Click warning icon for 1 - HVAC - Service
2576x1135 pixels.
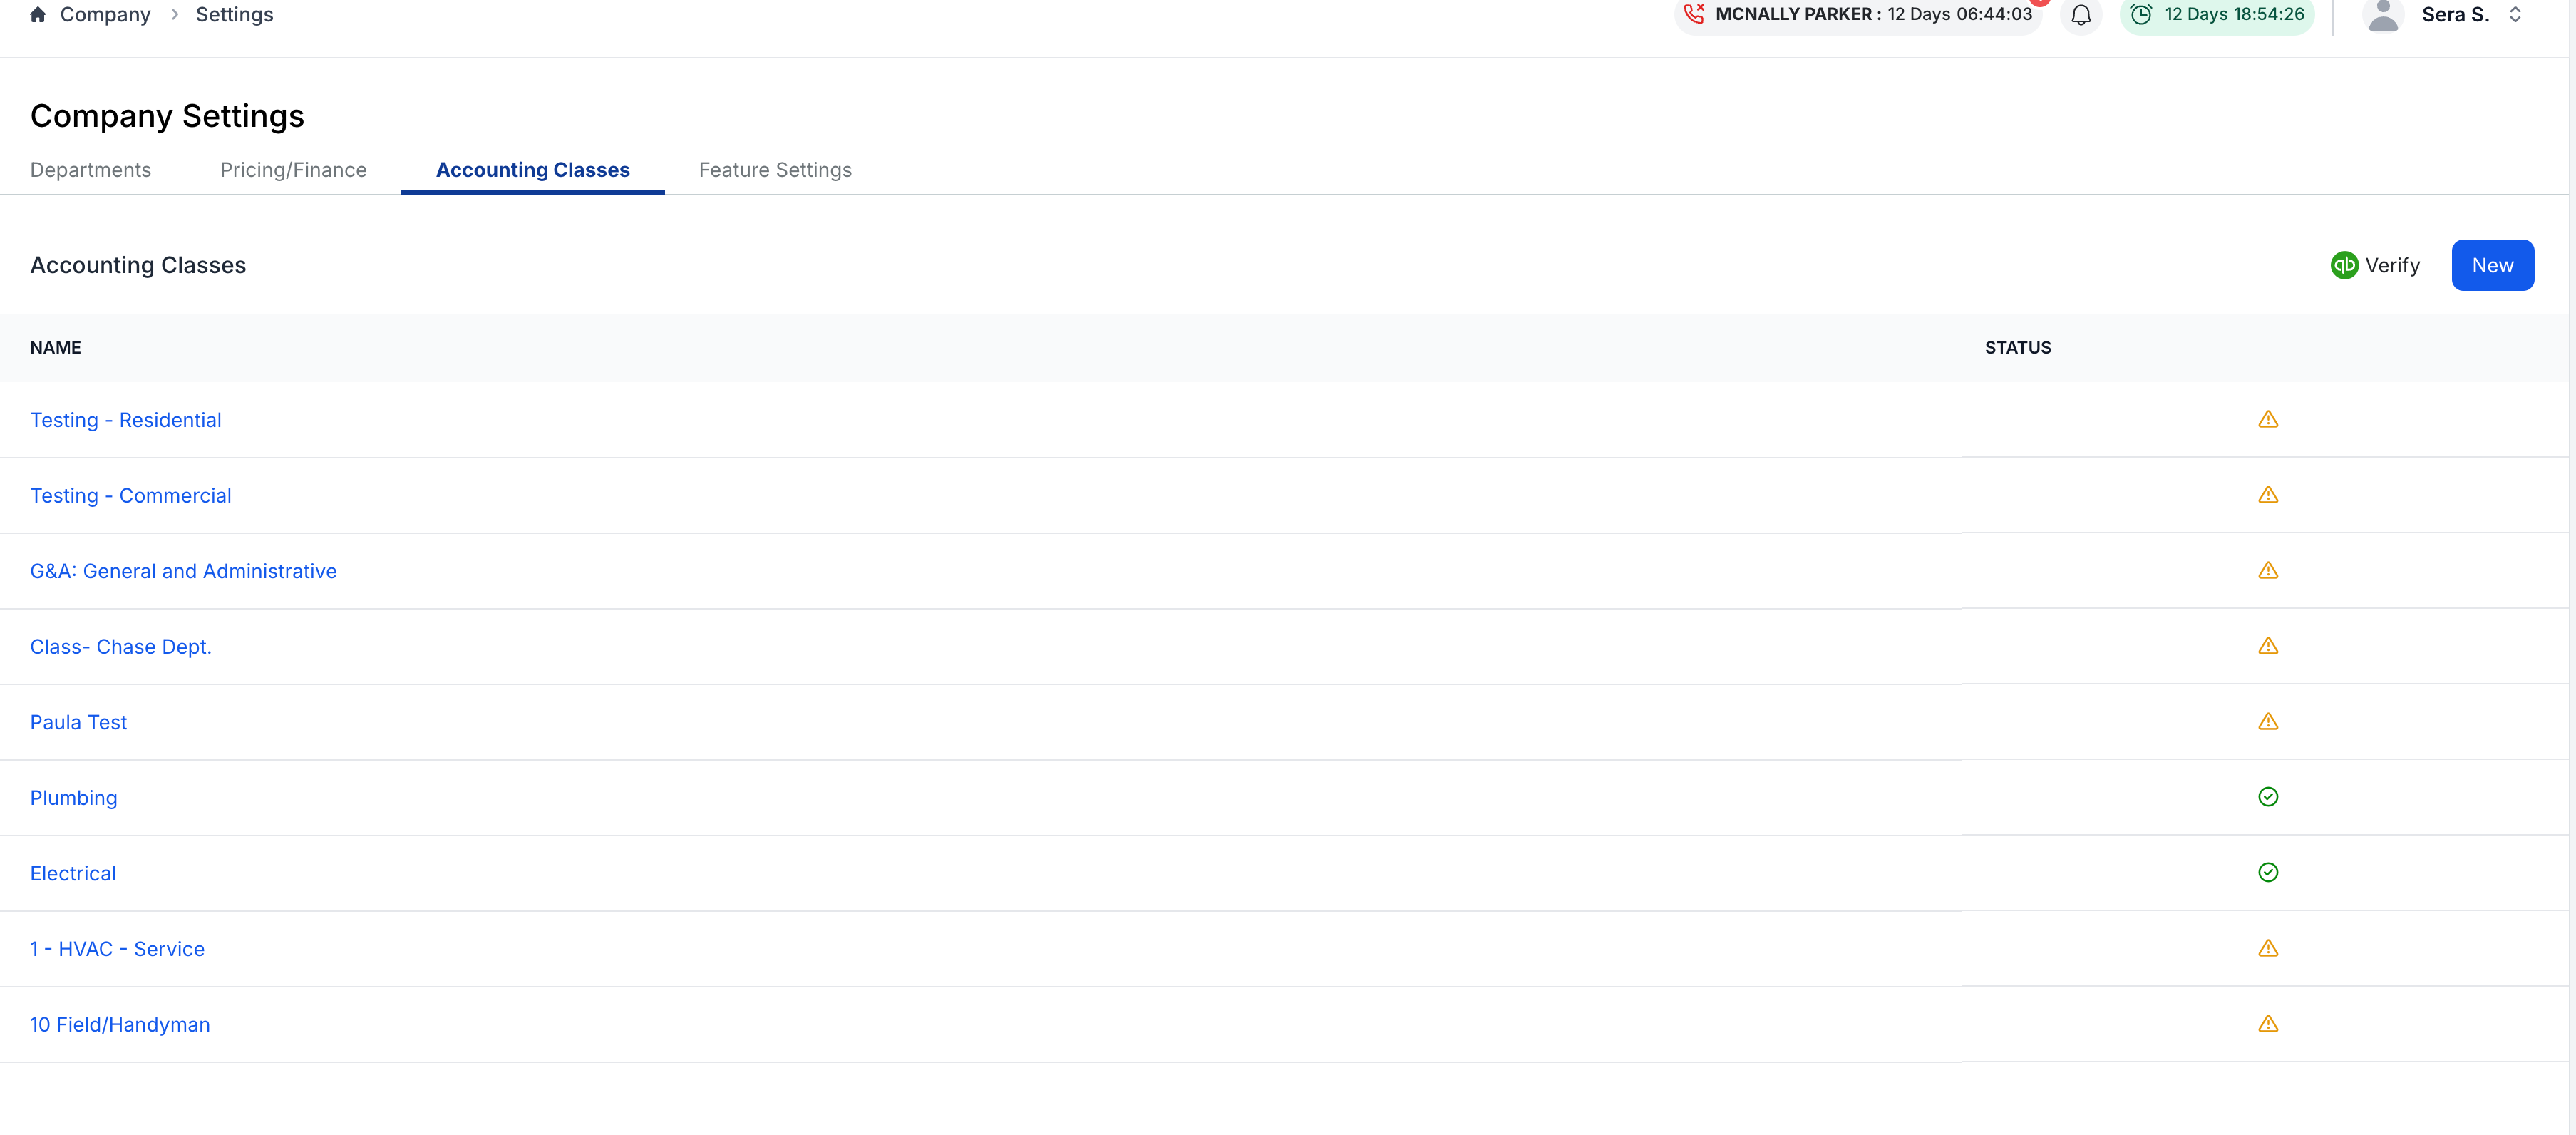(x=2268, y=948)
